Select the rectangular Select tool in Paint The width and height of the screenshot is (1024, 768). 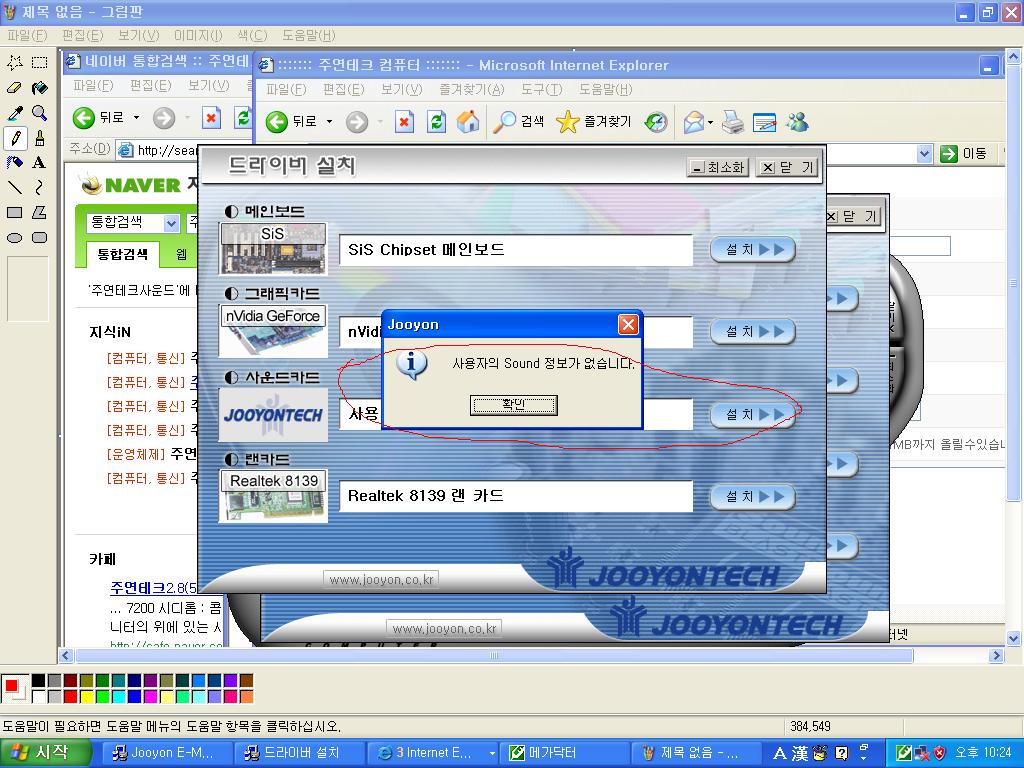[x=40, y=63]
